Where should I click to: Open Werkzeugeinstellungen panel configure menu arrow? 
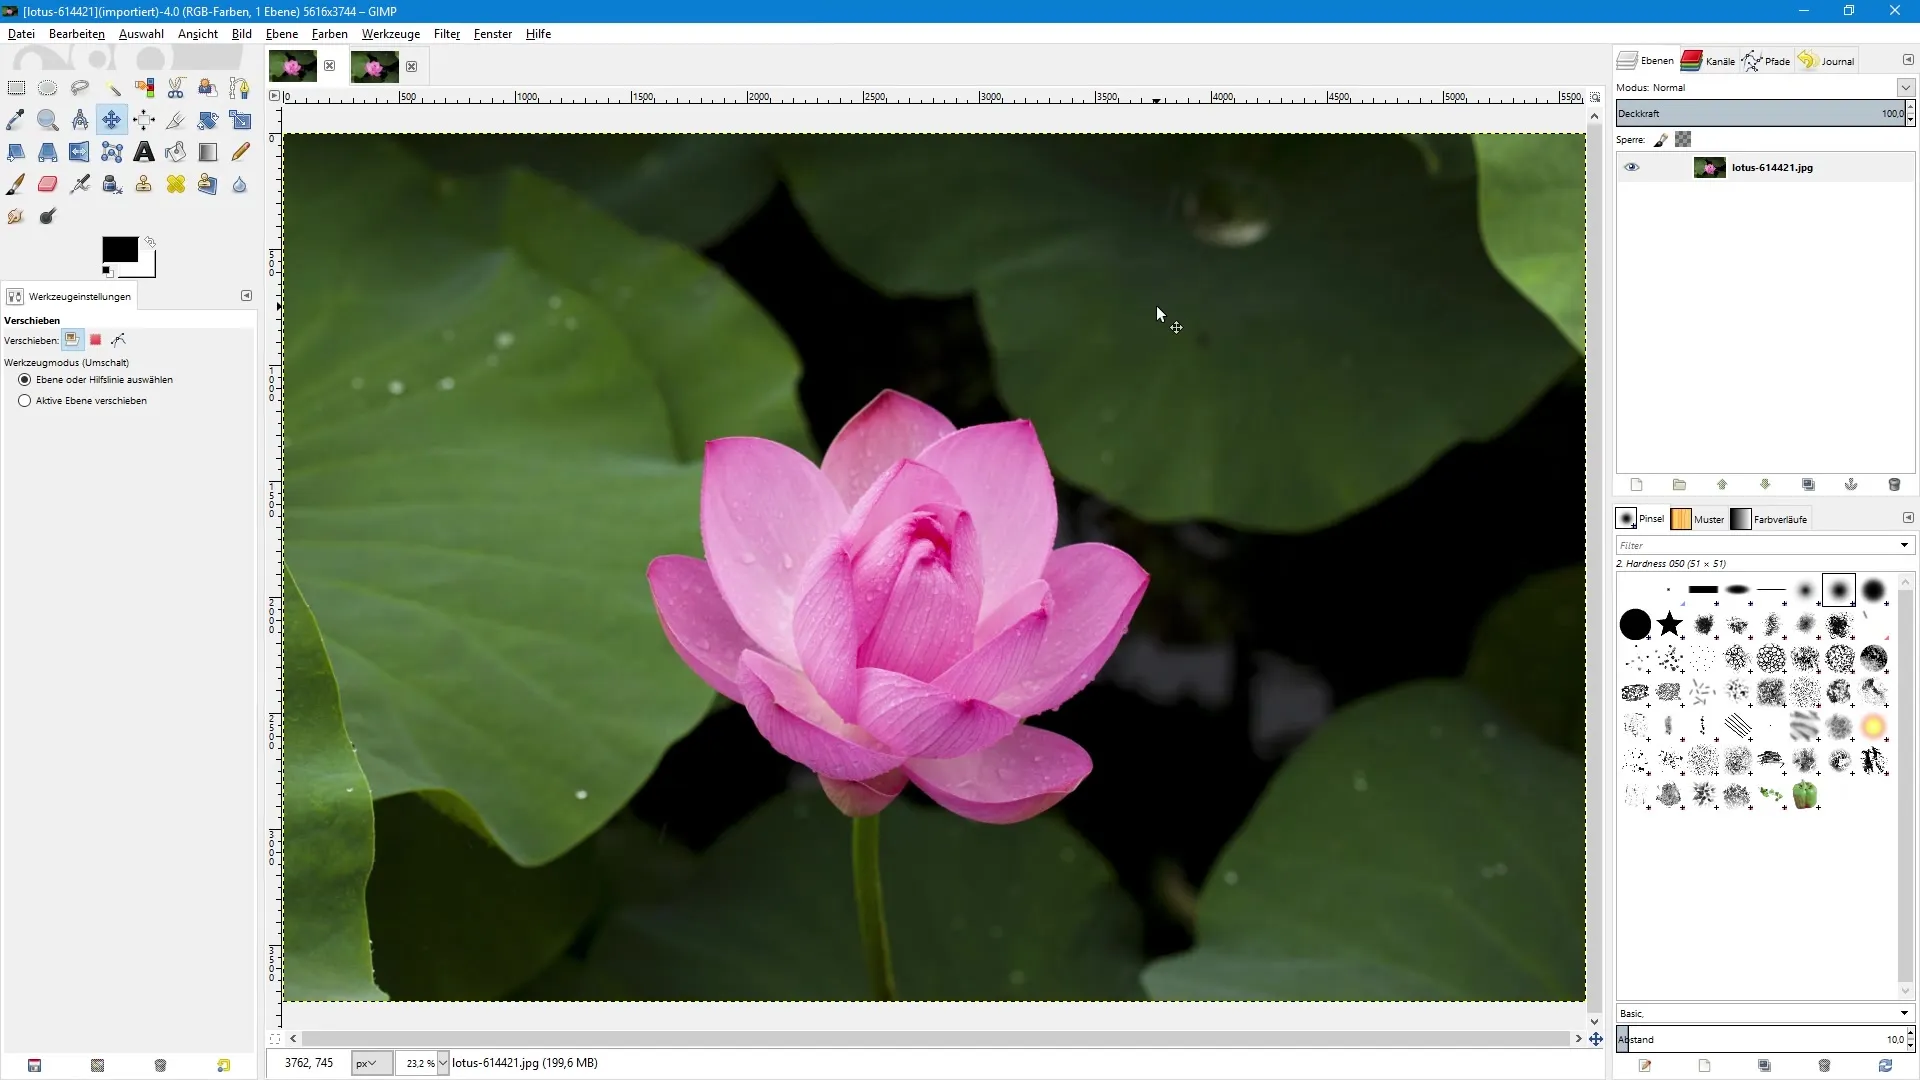(247, 296)
